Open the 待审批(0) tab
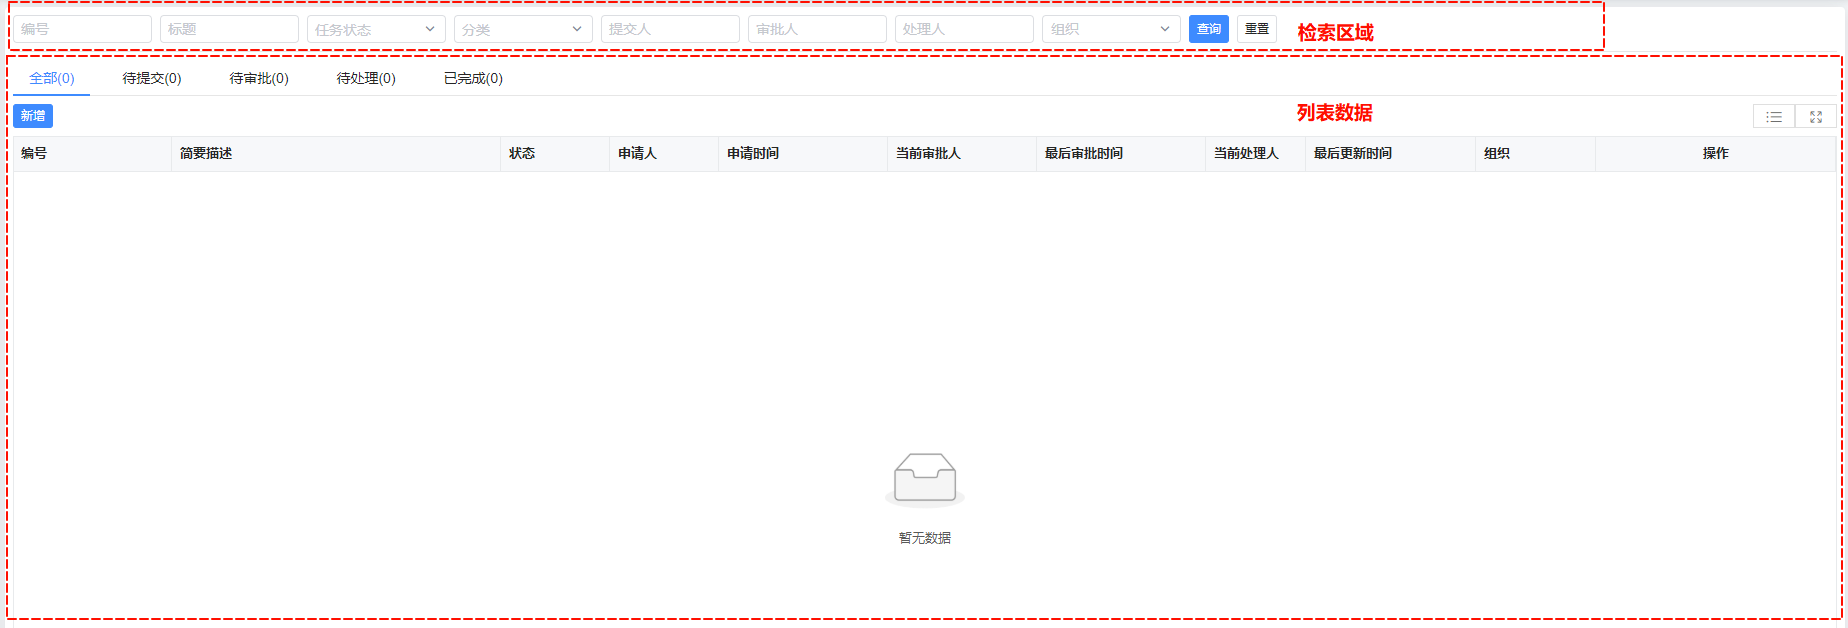 (259, 78)
